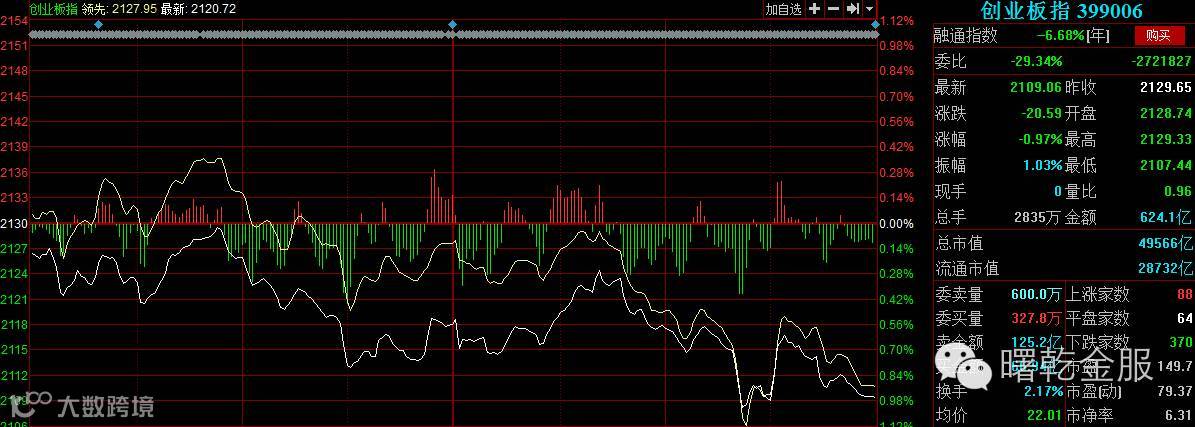Click the 领先: 2127.95 indicator text
This screenshot has width=1195, height=427.
(x=119, y=9)
